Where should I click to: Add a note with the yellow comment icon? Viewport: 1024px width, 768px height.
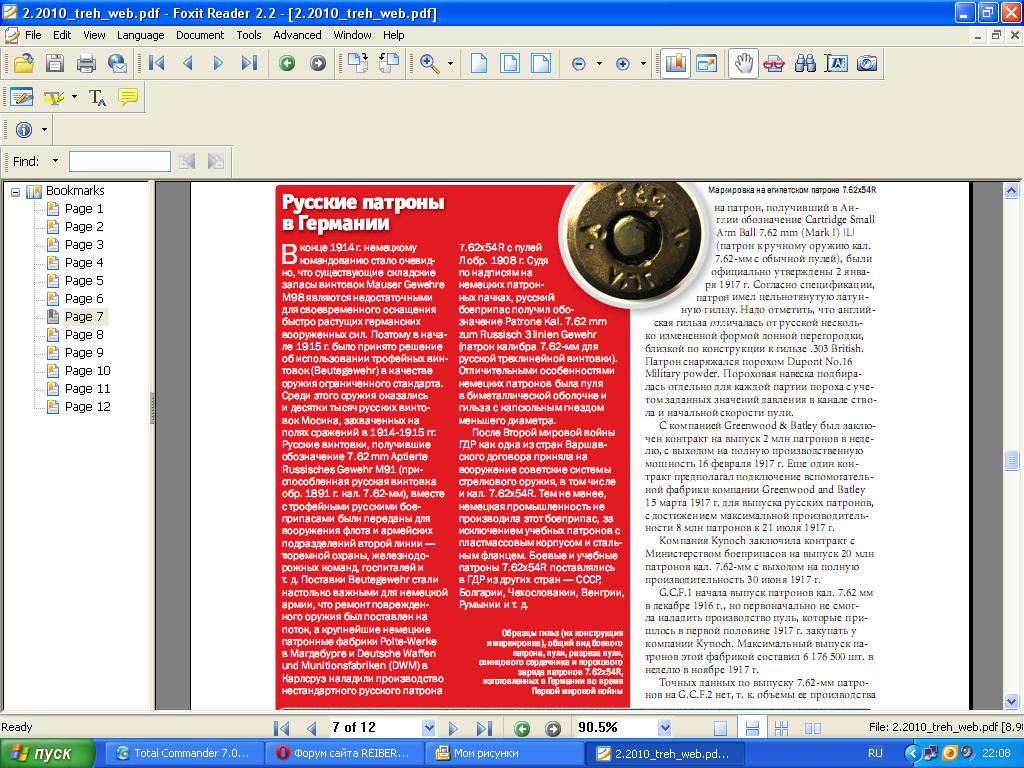[128, 97]
